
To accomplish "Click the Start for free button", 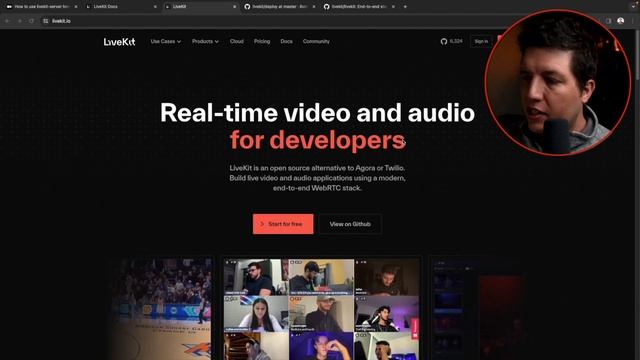I will tap(283, 224).
